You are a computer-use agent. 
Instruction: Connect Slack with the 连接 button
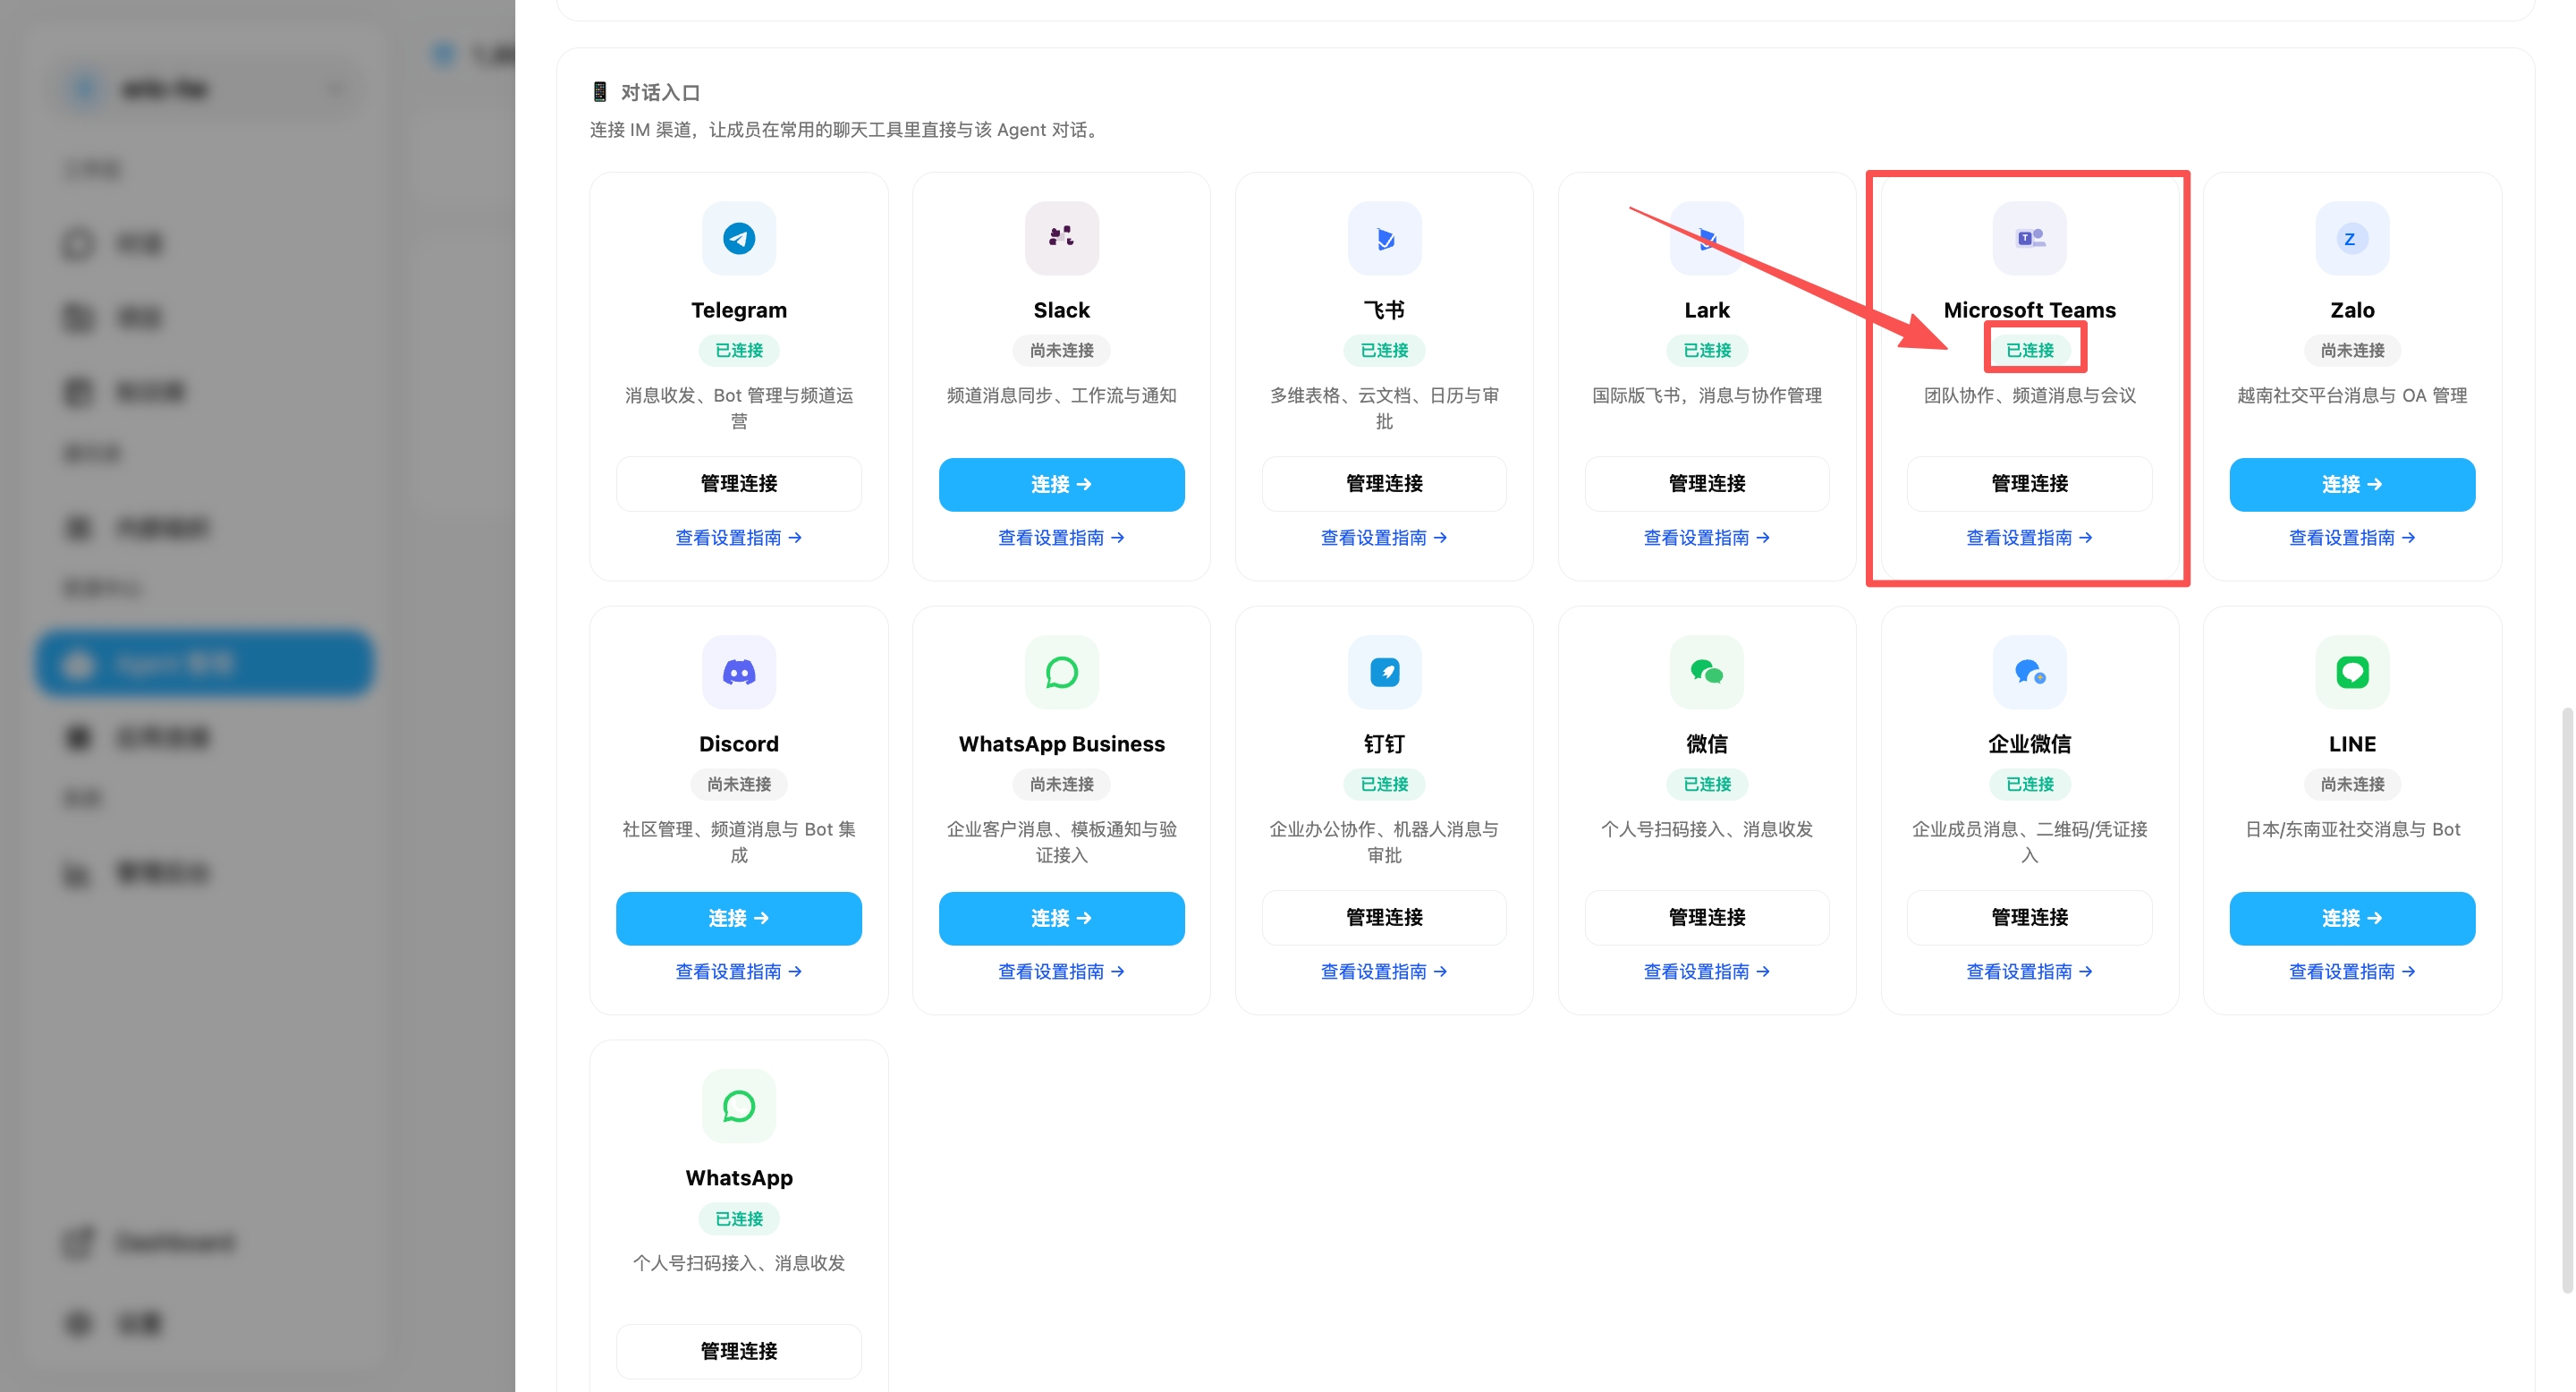(x=1061, y=484)
